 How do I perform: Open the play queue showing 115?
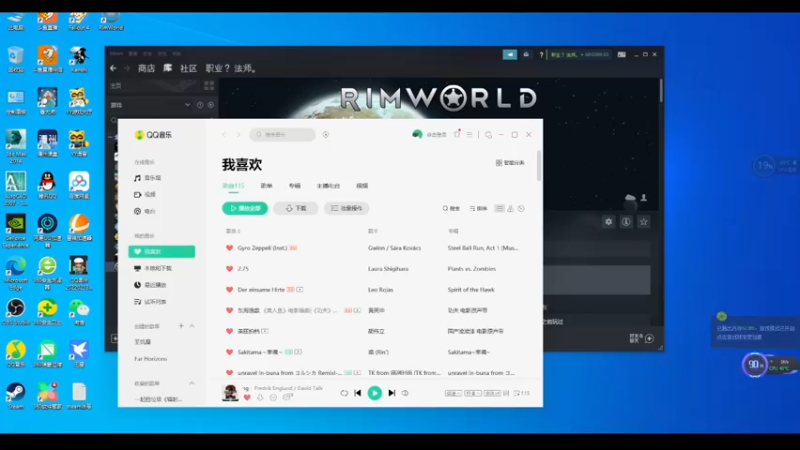522,393
